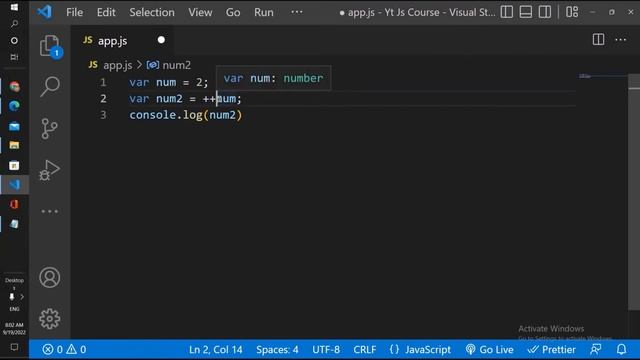Image resolution: width=640 pixels, height=360 pixels.
Task: Open the feedback icon in status bar
Action: click(x=596, y=349)
